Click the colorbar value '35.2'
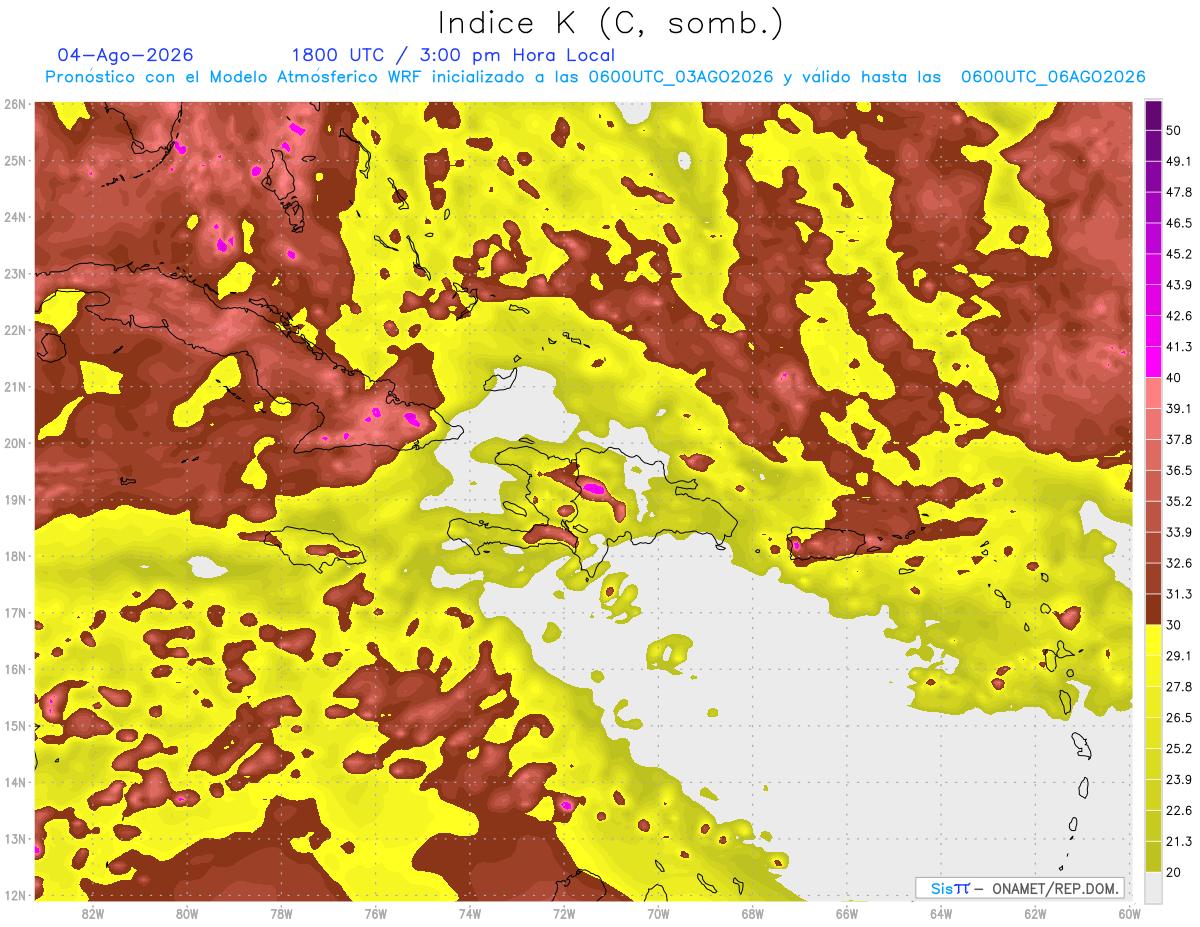This screenshot has width=1200, height=927. pos(1178,501)
